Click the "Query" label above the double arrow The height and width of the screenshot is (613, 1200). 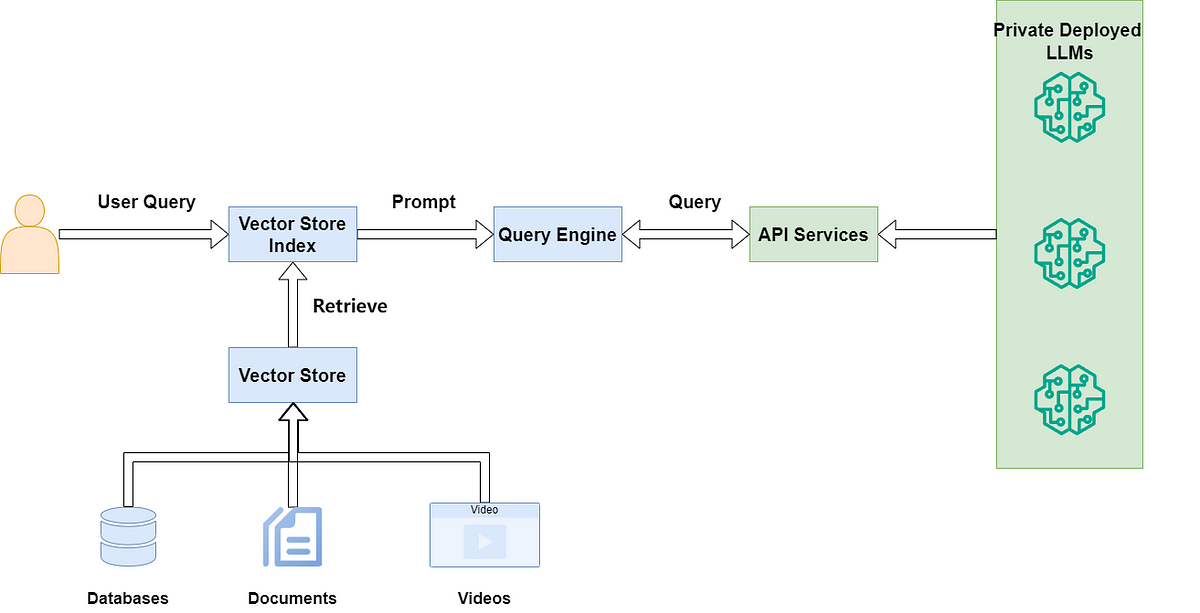point(694,202)
